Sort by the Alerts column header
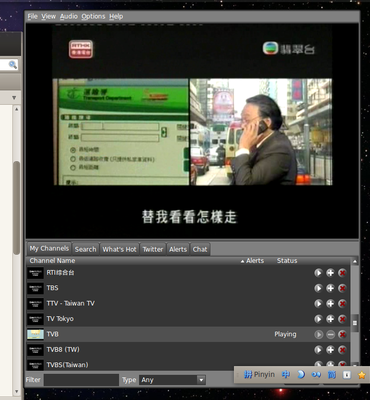This screenshot has width=370, height=400. click(252, 261)
